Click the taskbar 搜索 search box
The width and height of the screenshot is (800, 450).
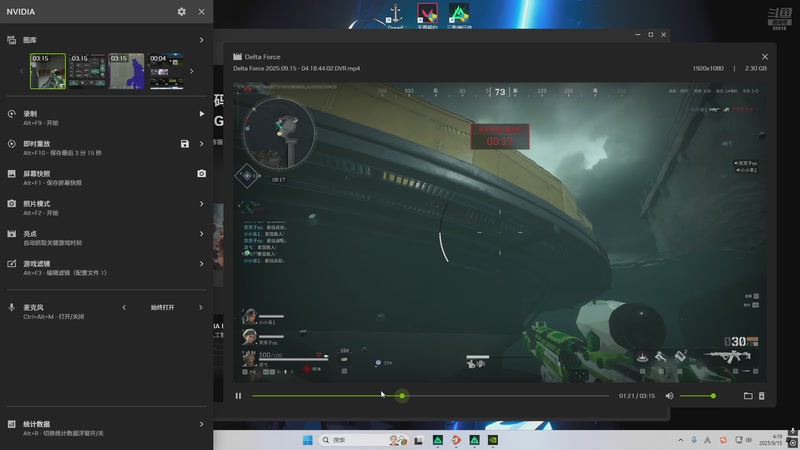click(x=363, y=440)
